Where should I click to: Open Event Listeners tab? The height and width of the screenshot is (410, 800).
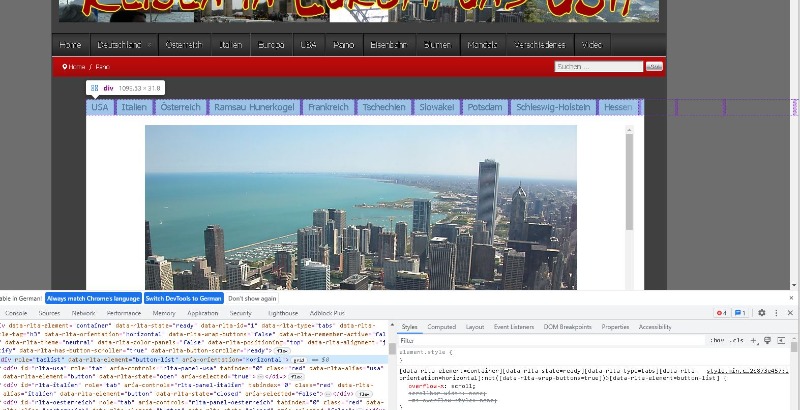coord(514,327)
